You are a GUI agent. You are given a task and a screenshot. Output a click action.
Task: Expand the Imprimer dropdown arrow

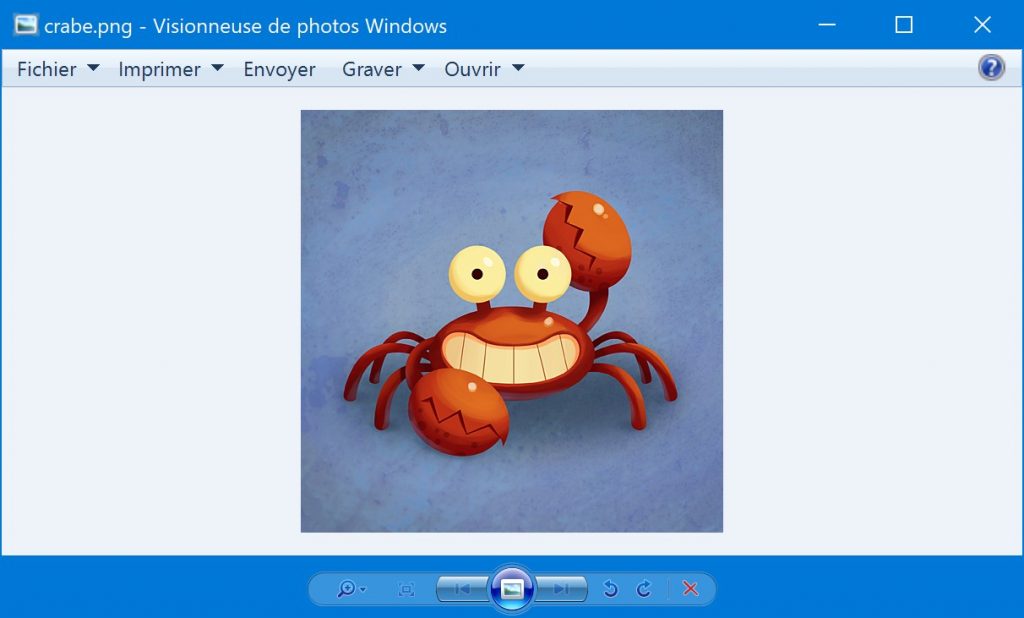pos(217,68)
